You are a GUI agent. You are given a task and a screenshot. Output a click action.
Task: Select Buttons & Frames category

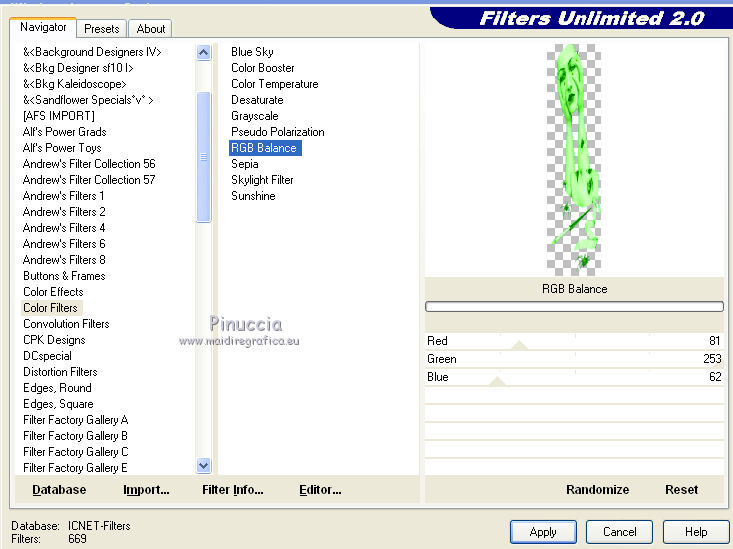pos(64,276)
